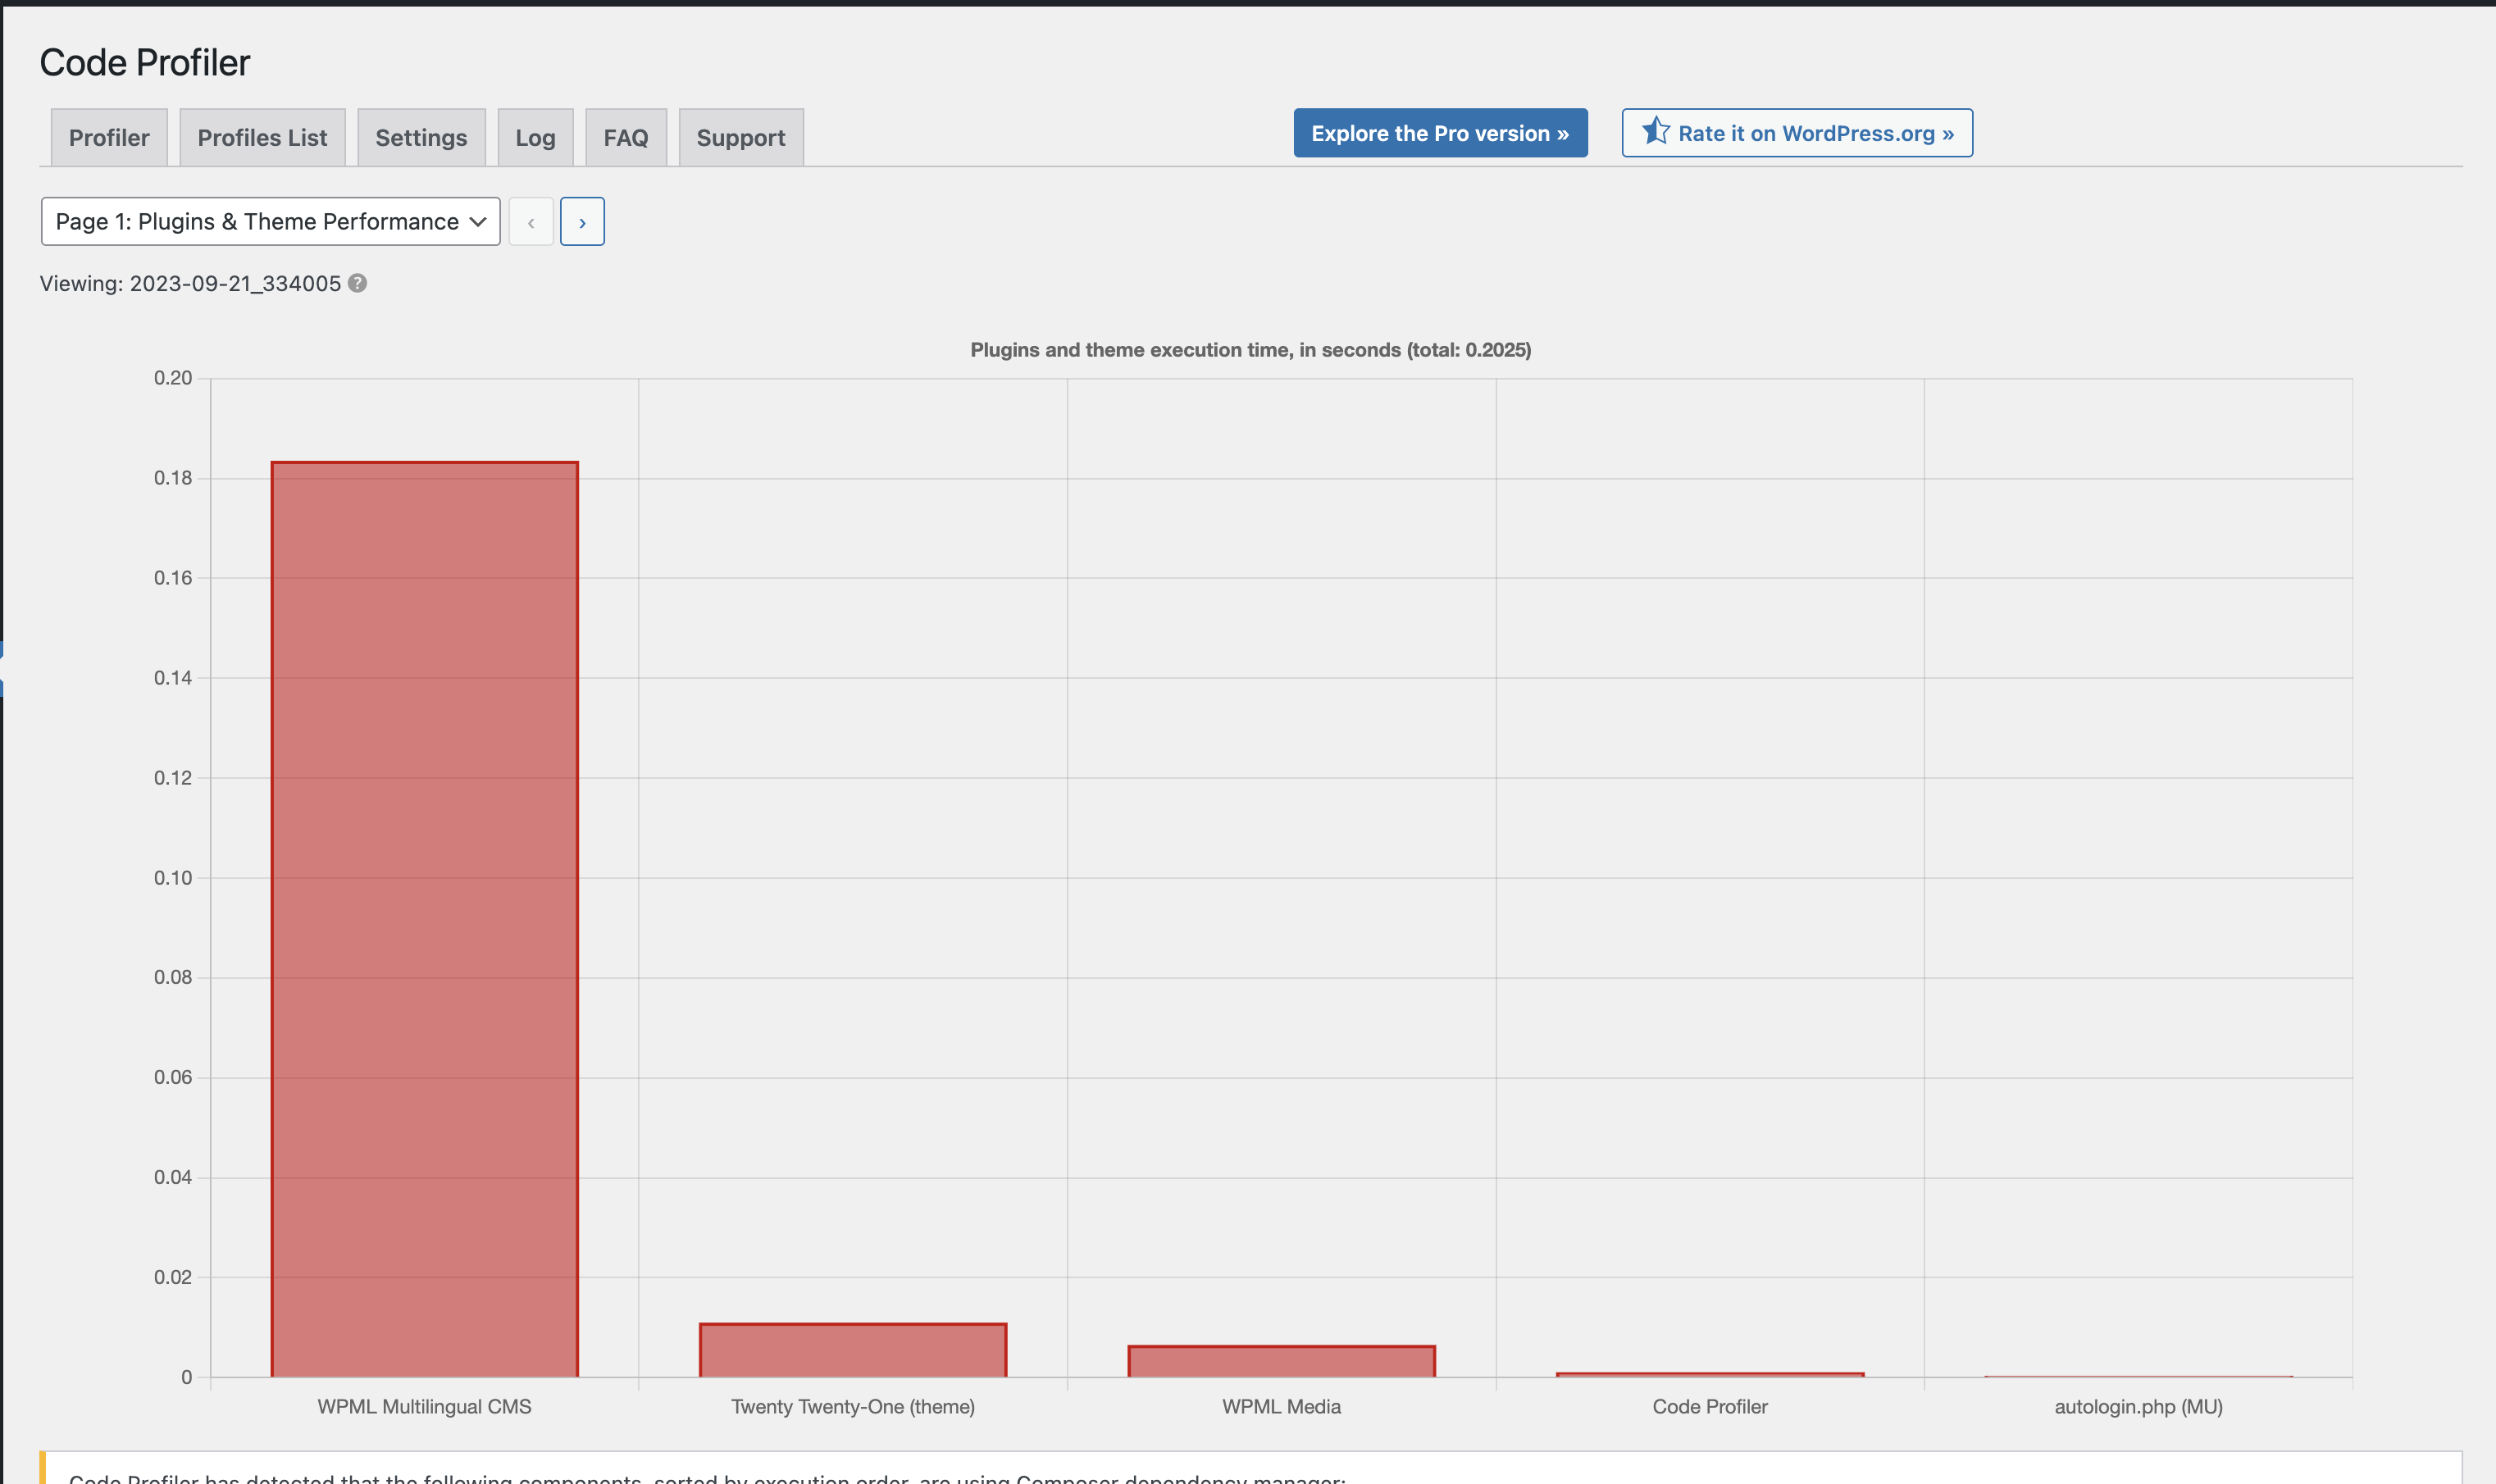Switch to the FAQ tab
Screen dimensions: 2496x1484
point(625,137)
